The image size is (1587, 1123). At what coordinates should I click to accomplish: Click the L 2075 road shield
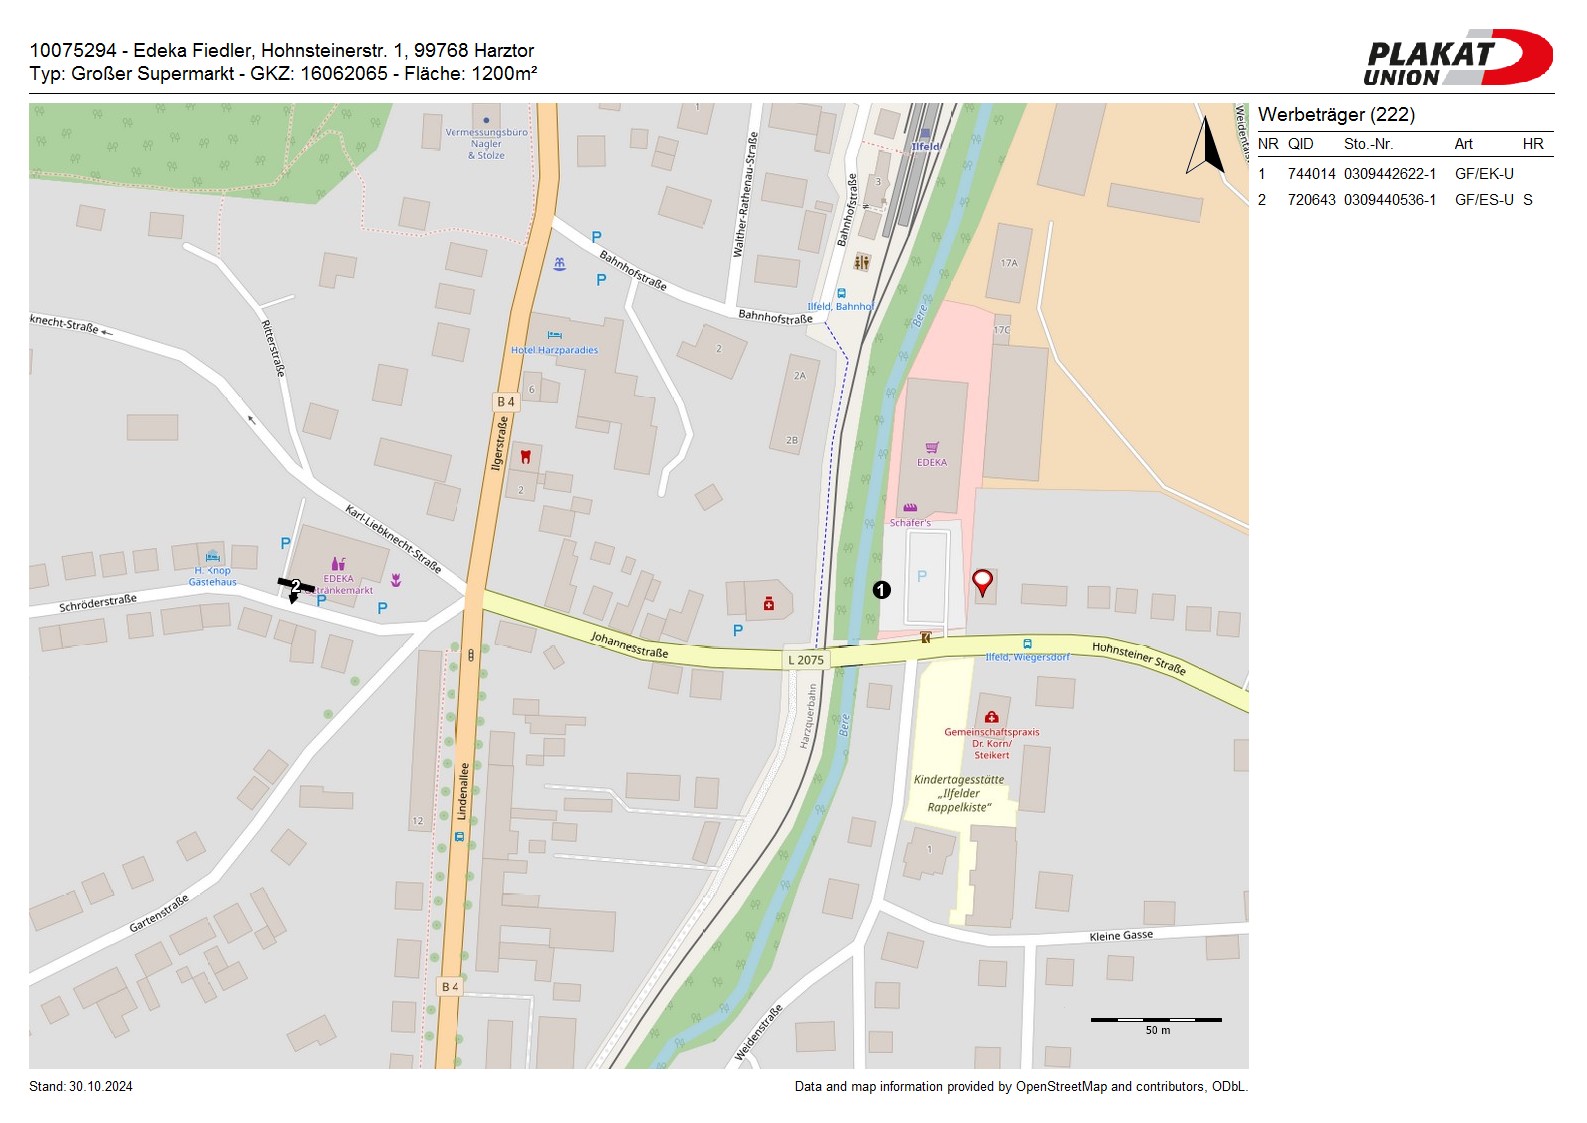coord(805,660)
